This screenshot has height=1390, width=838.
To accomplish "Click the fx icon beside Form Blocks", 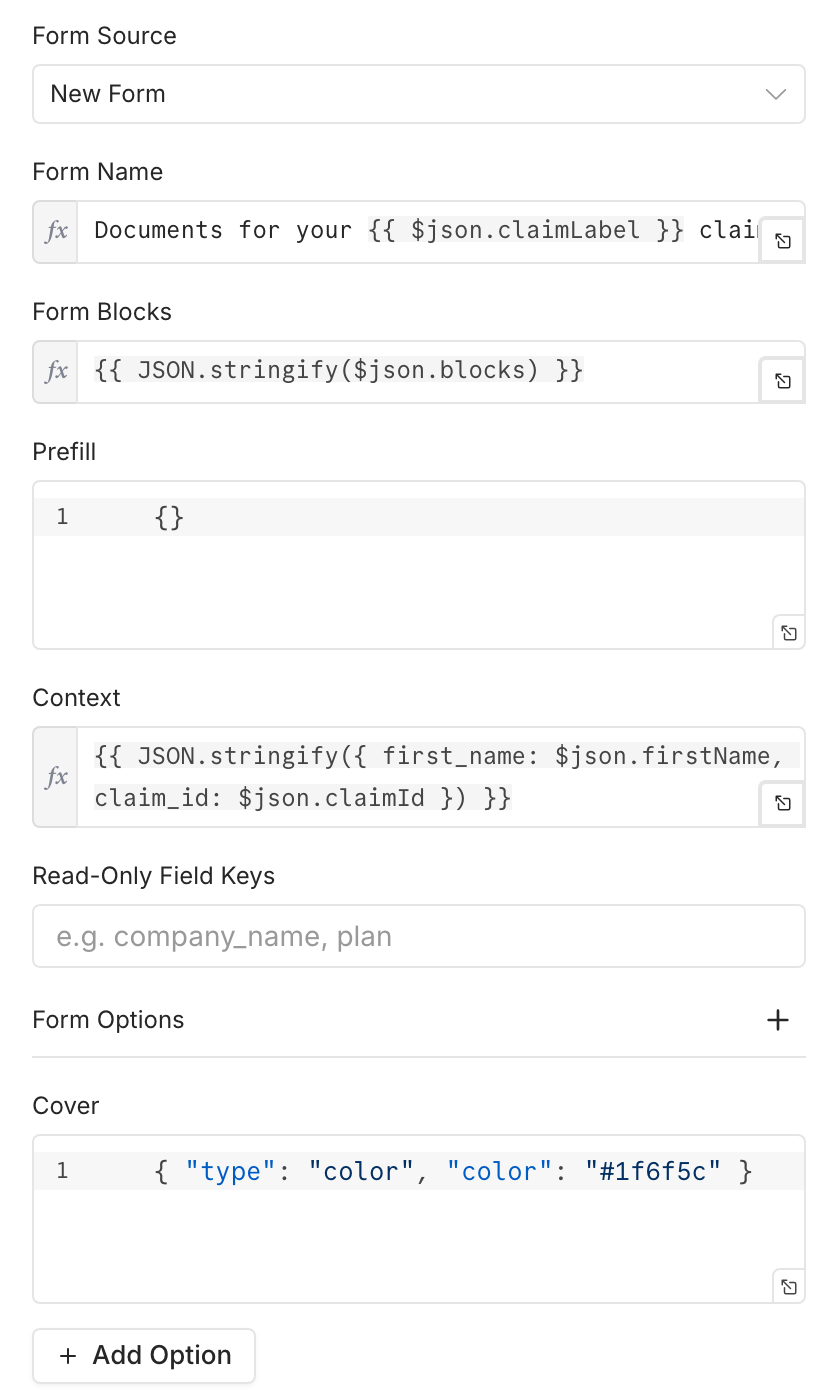I will click(x=56, y=371).
